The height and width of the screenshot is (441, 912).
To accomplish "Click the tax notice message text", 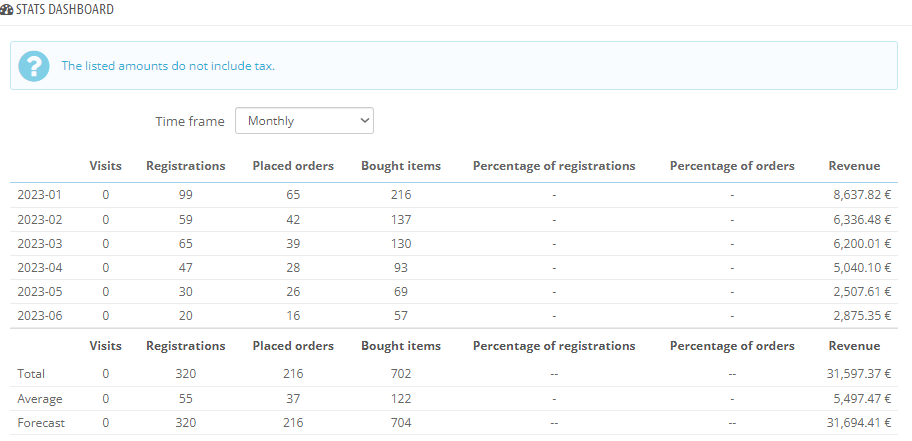I will click(168, 66).
